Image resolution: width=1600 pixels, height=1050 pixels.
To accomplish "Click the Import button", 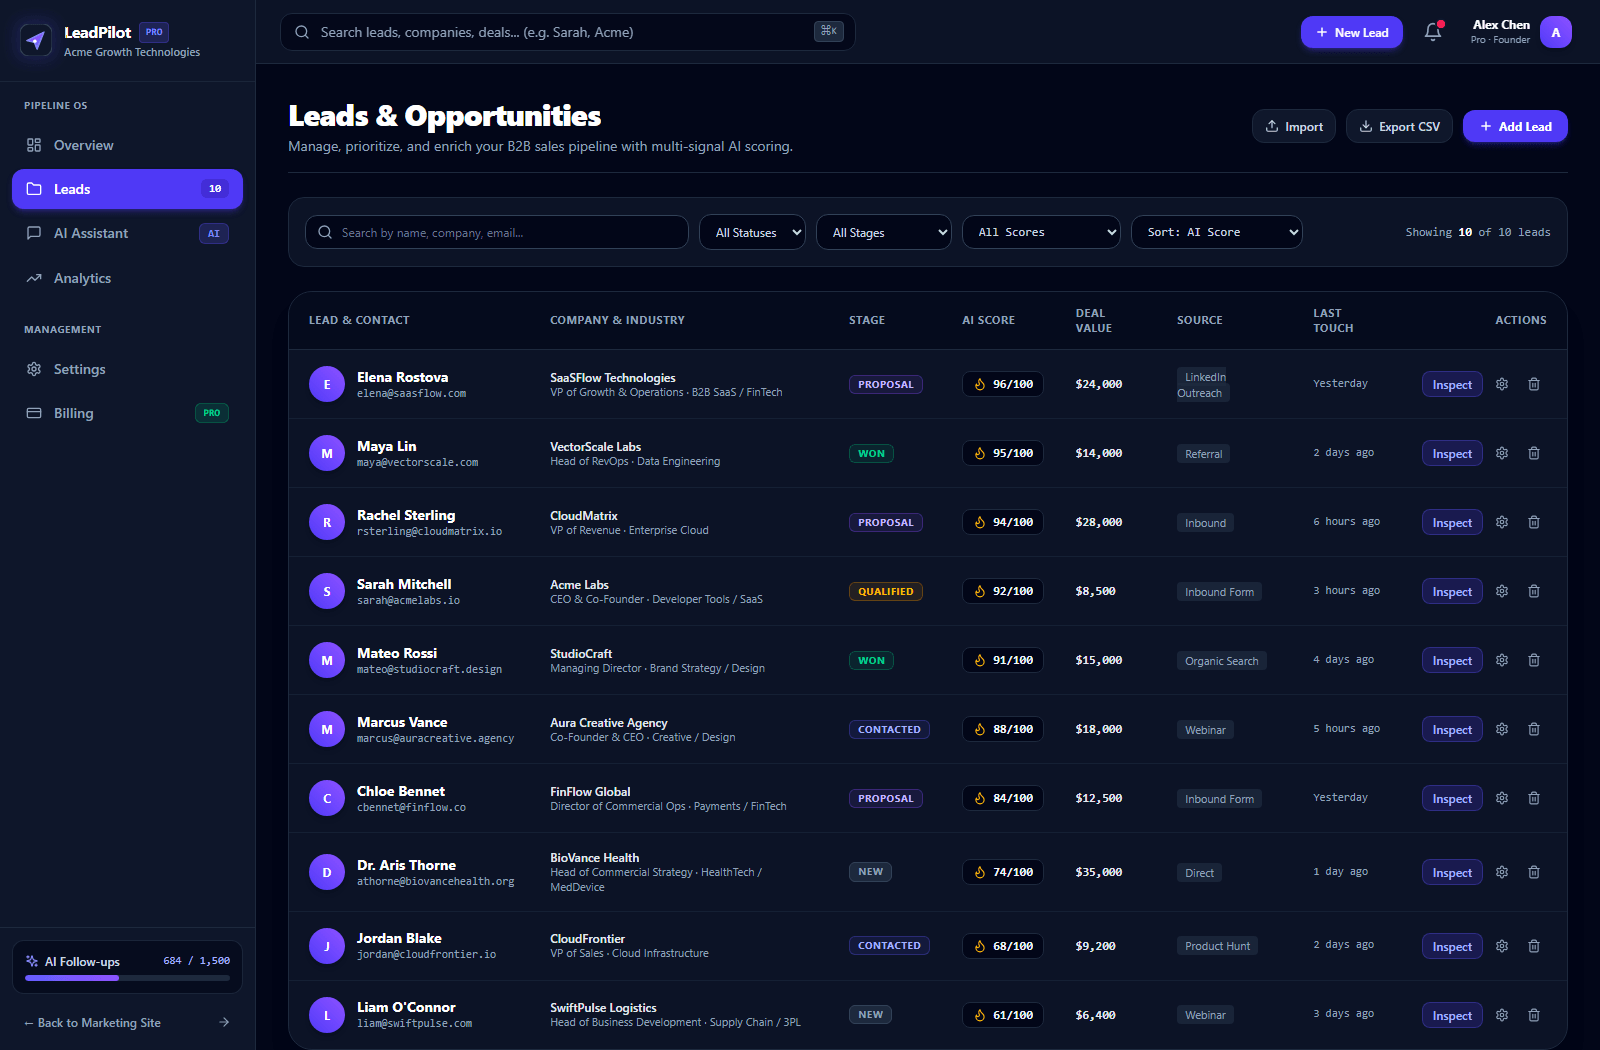I will [1294, 126].
